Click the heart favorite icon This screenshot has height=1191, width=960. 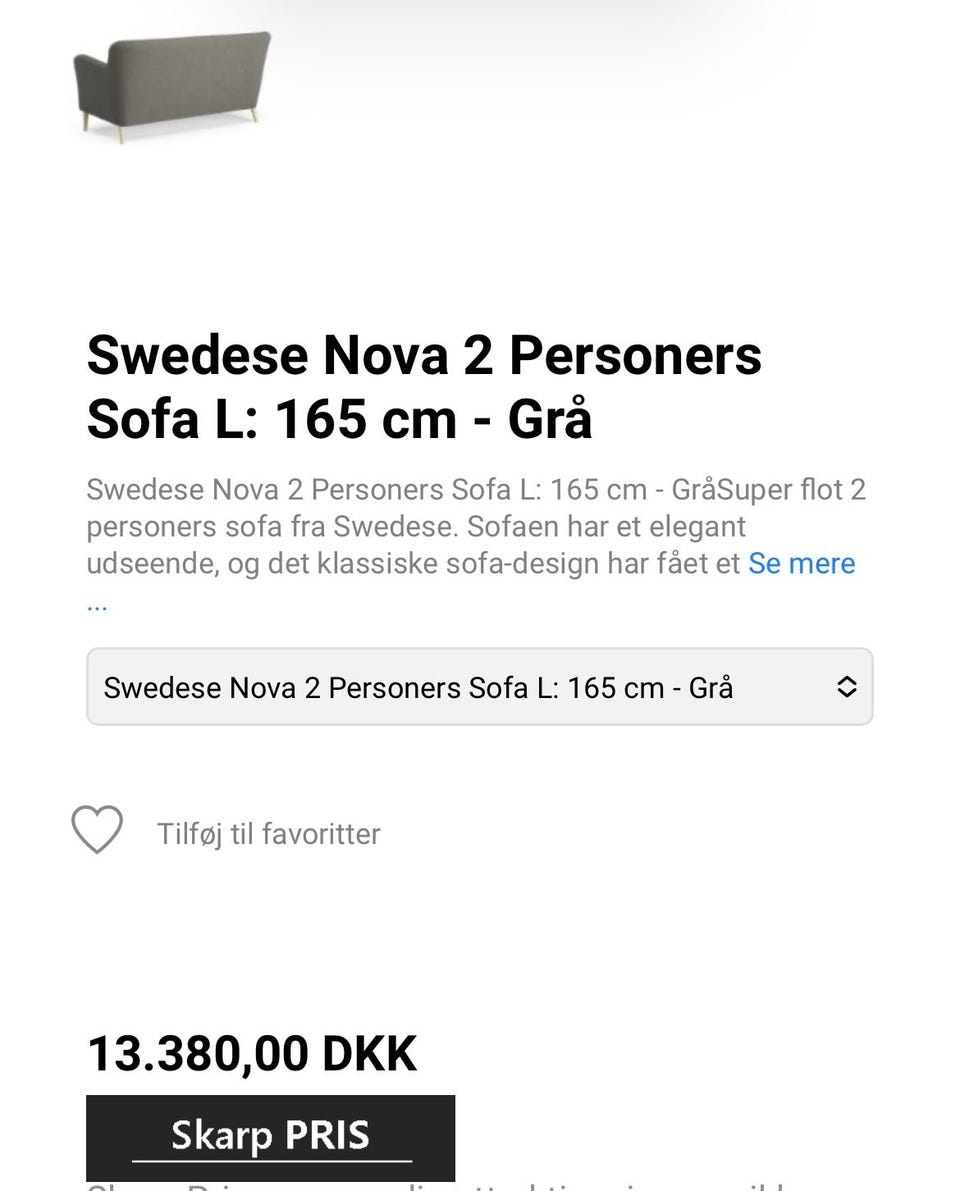[x=97, y=830]
